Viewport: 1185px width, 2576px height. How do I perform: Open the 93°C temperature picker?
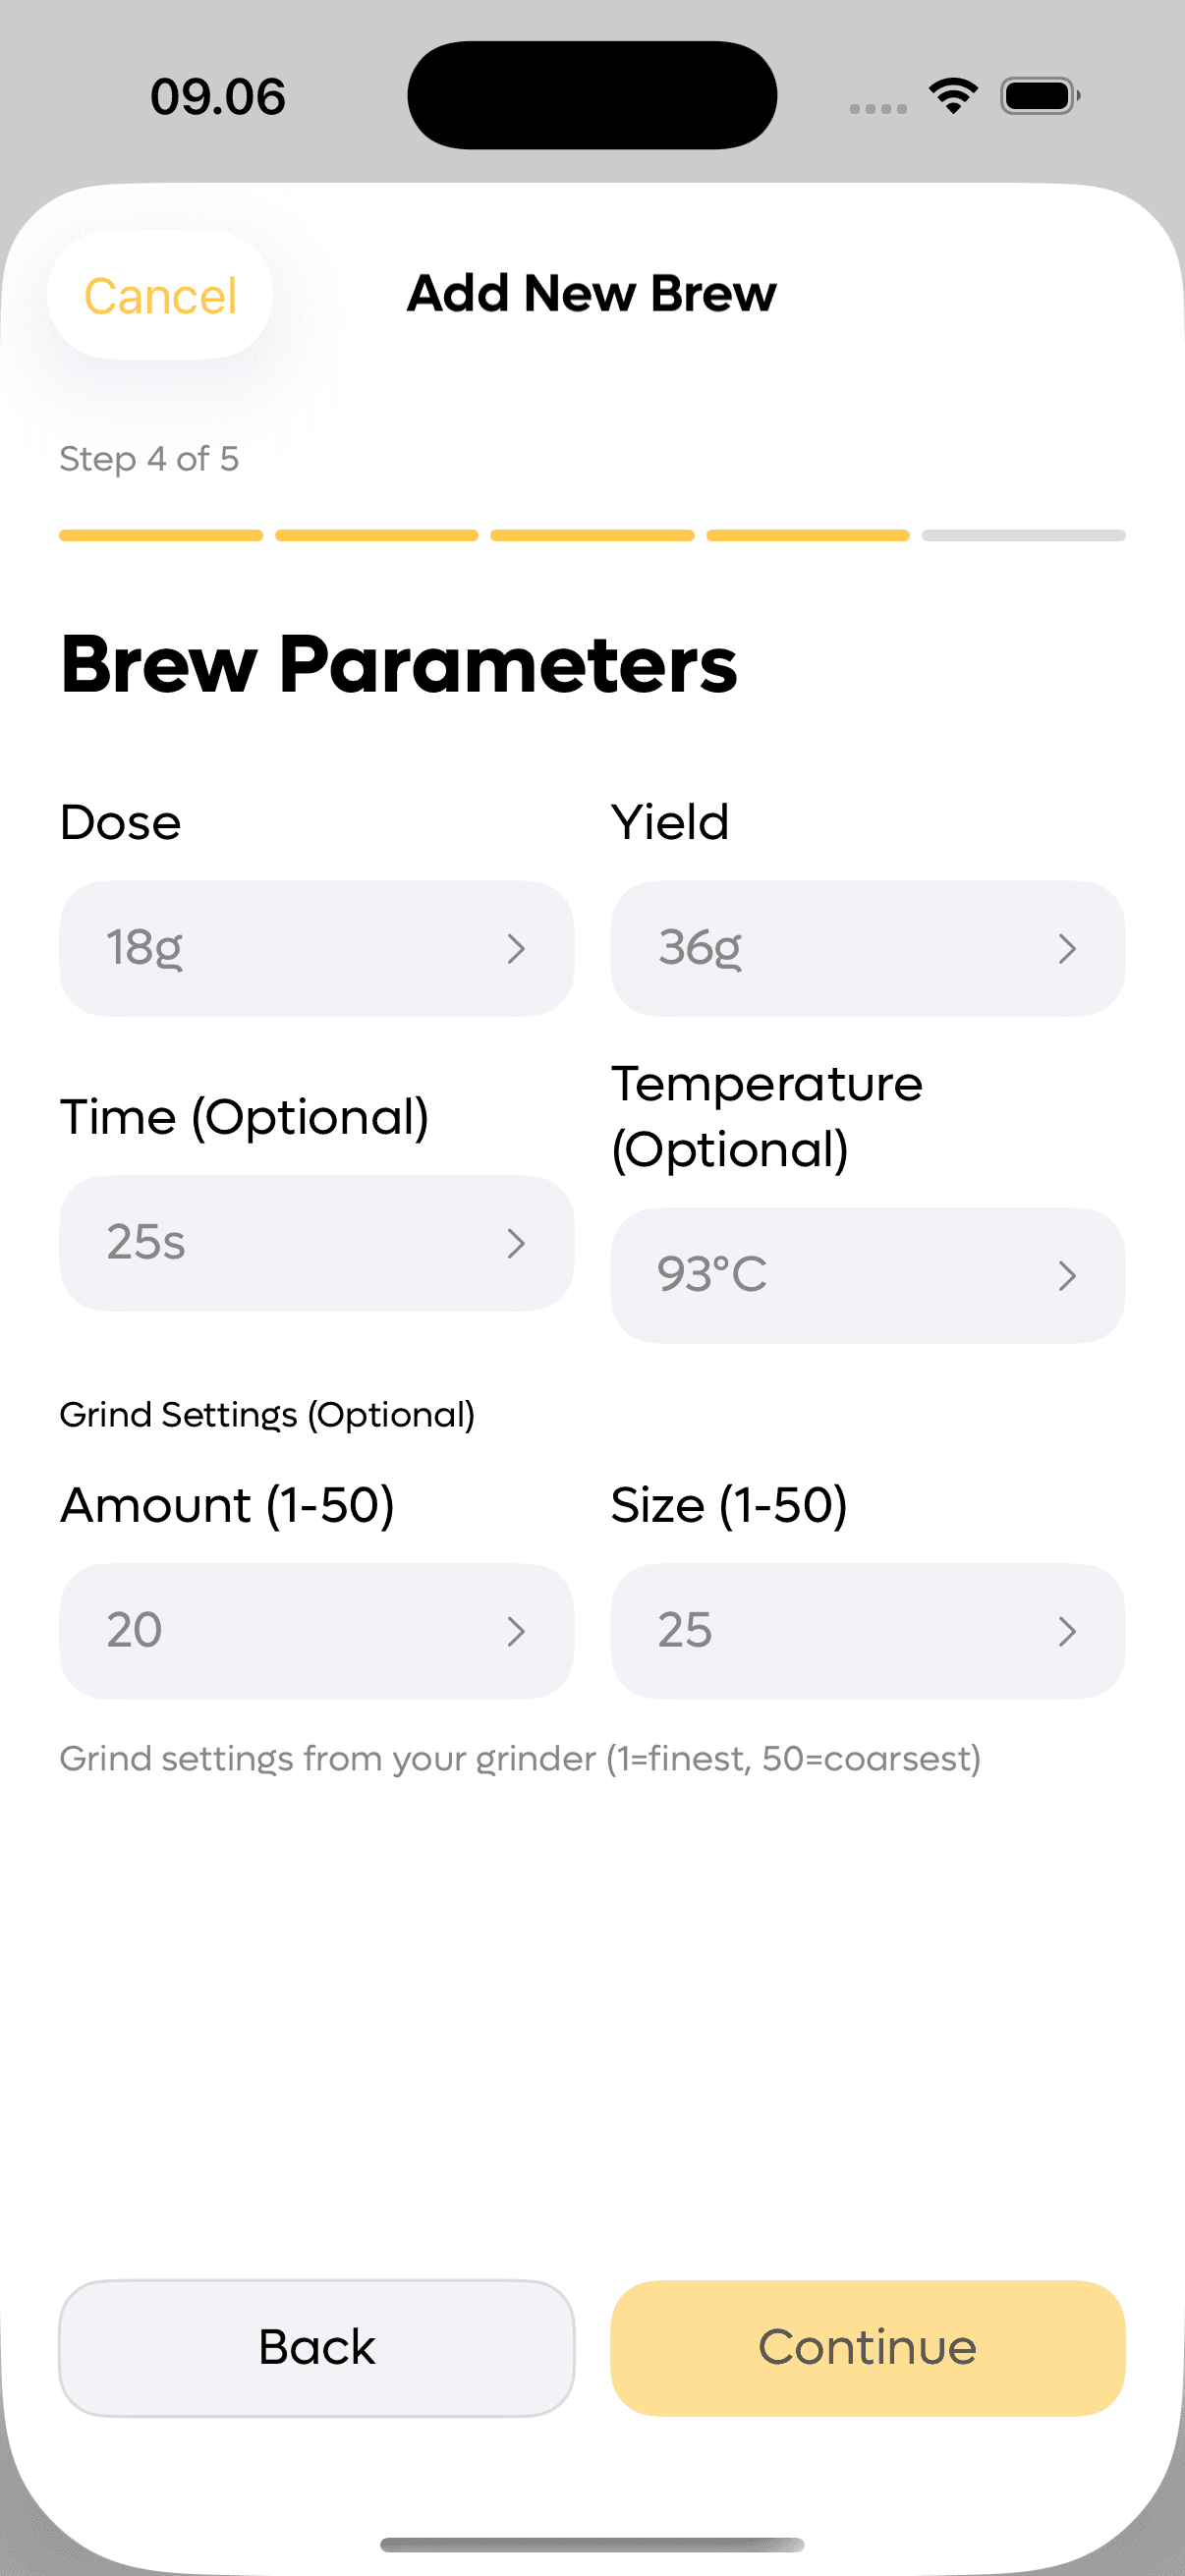(867, 1275)
